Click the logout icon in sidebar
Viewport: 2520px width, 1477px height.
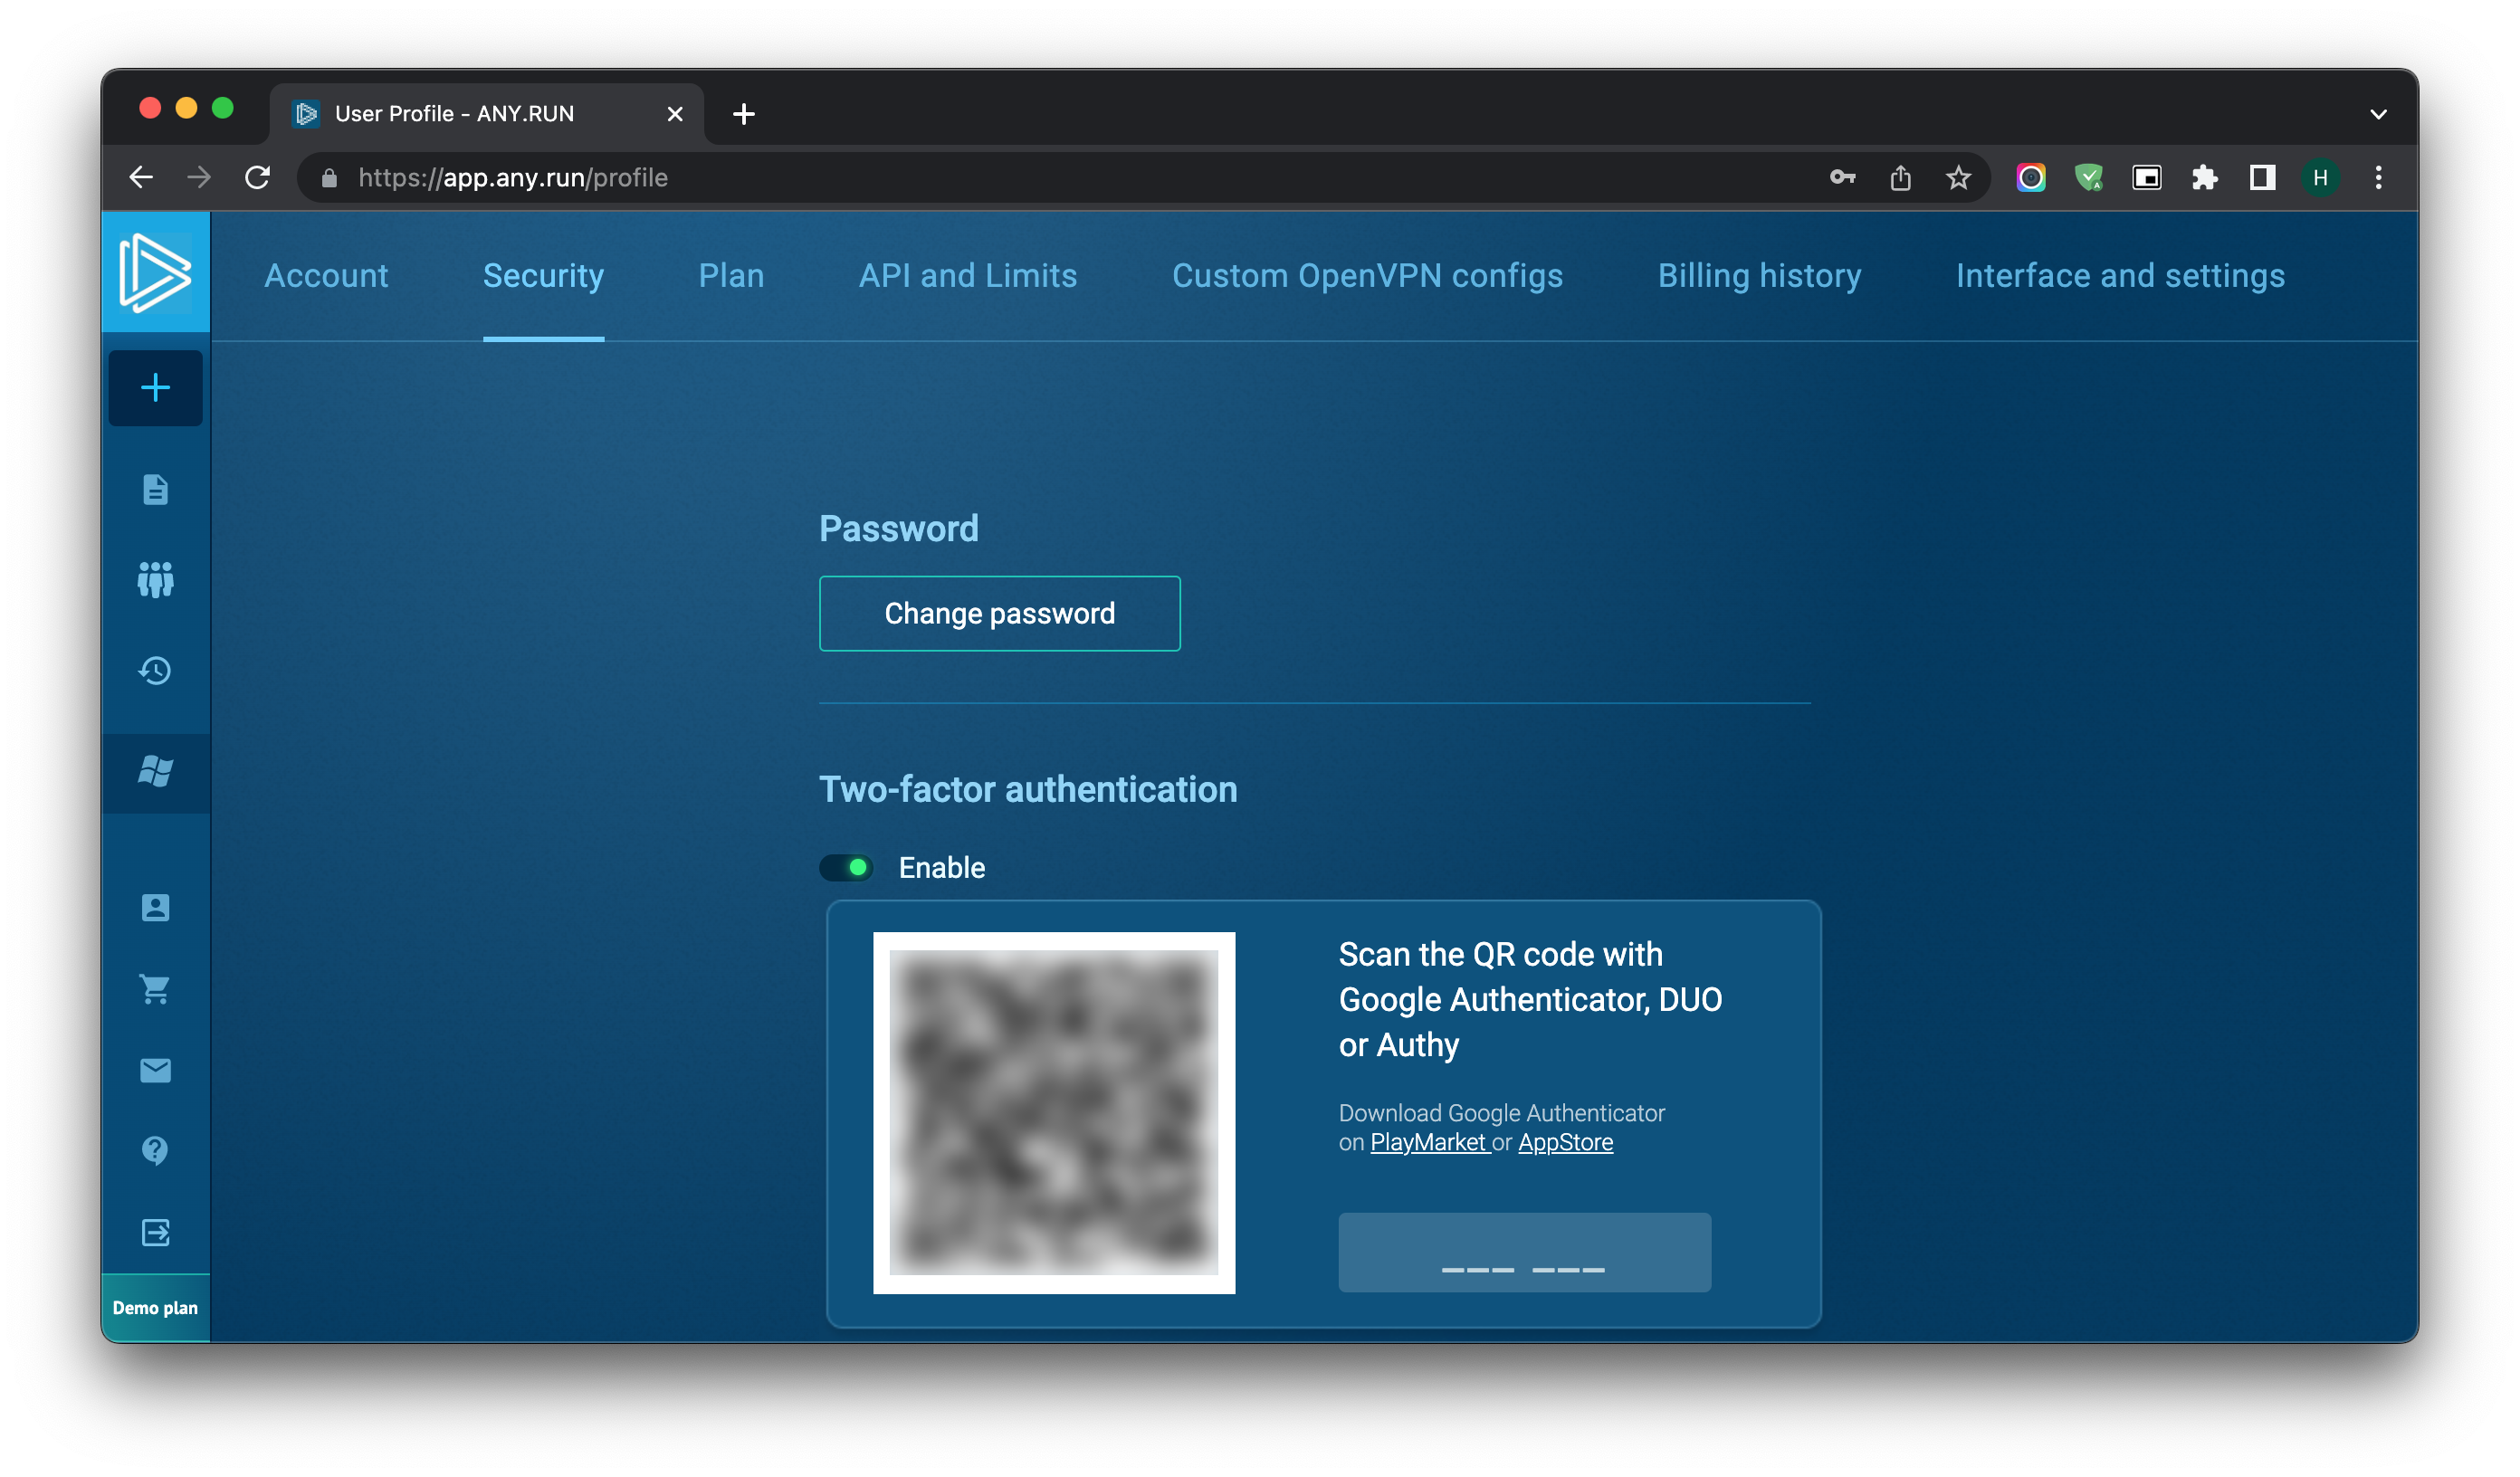point(155,1233)
